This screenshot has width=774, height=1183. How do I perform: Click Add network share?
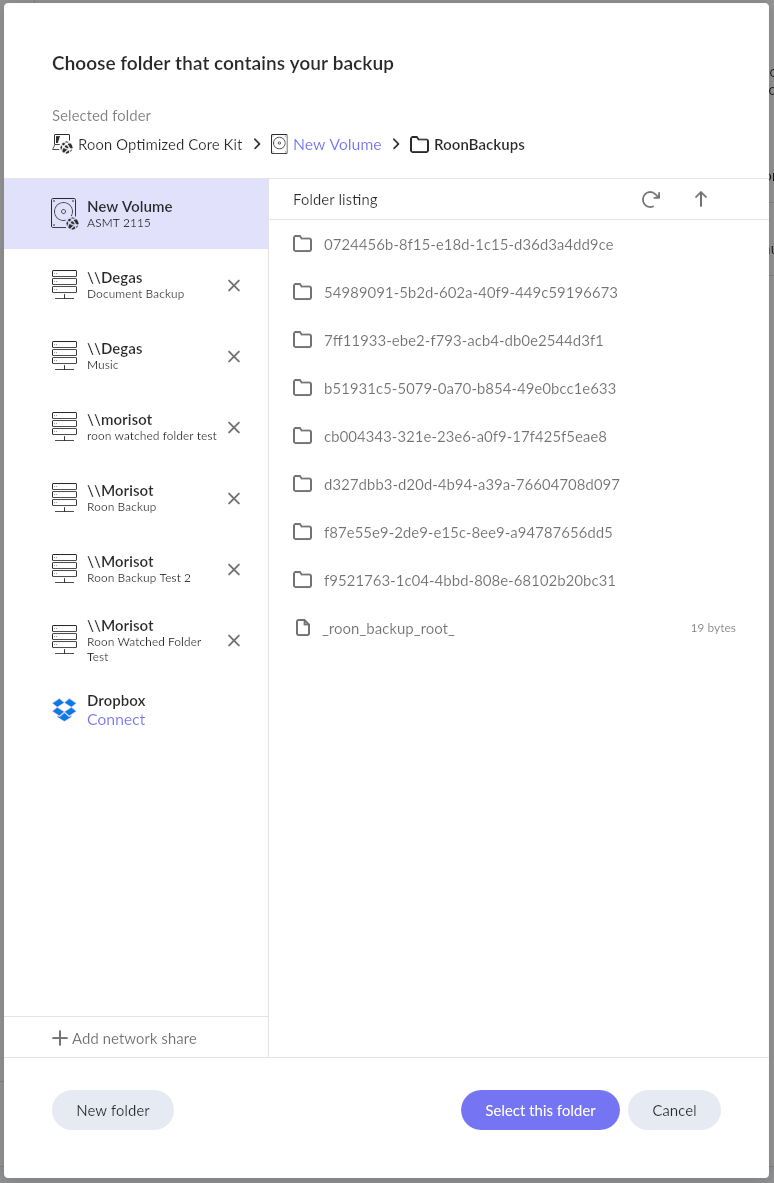[x=125, y=1038]
